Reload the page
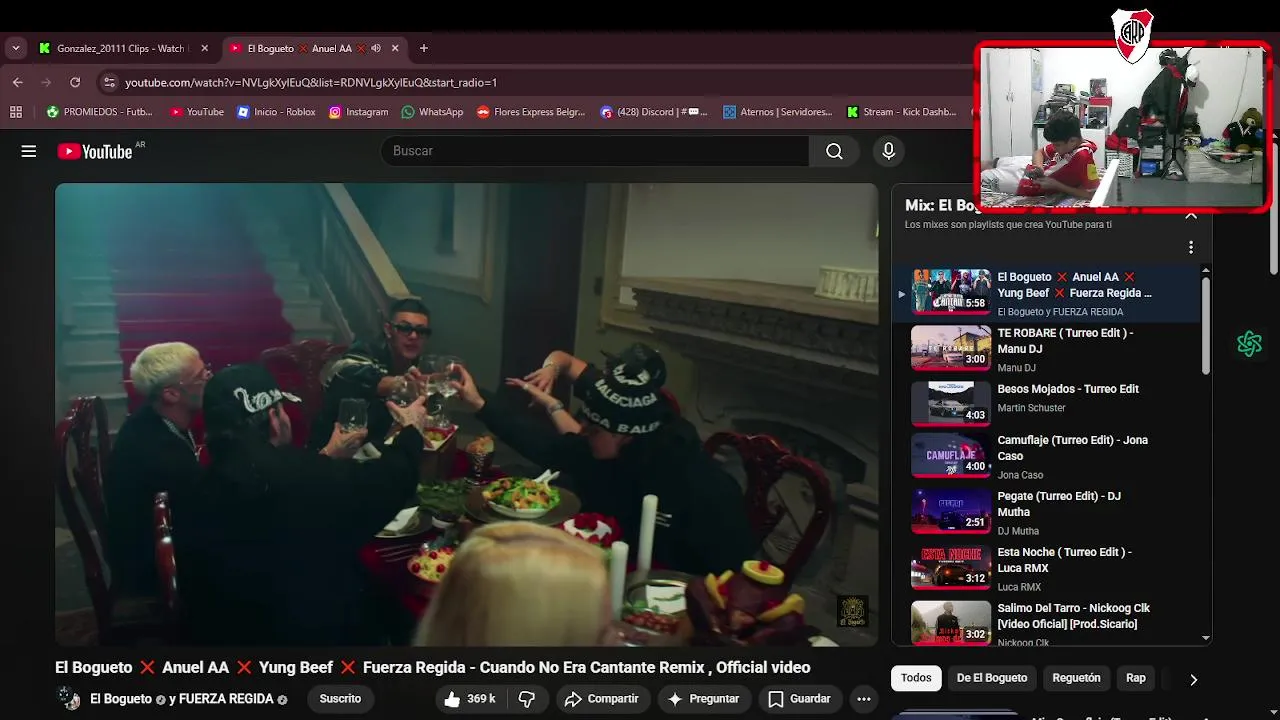This screenshot has height=720, width=1280. pyautogui.click(x=75, y=82)
